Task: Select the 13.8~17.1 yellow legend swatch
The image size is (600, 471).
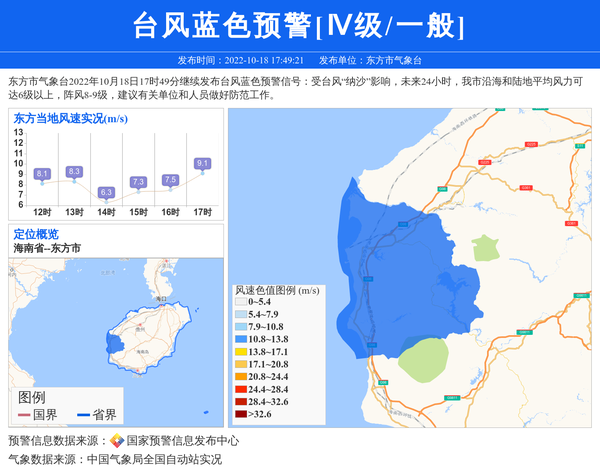Action: (241, 352)
